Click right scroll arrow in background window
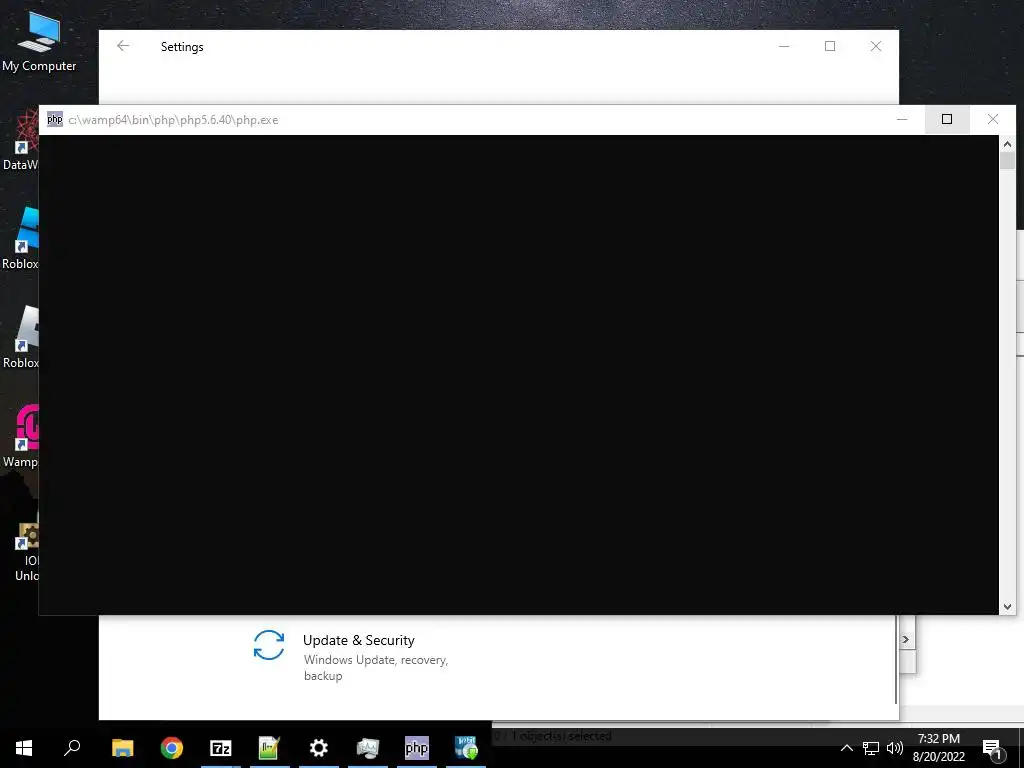Image resolution: width=1024 pixels, height=768 pixels. point(906,639)
